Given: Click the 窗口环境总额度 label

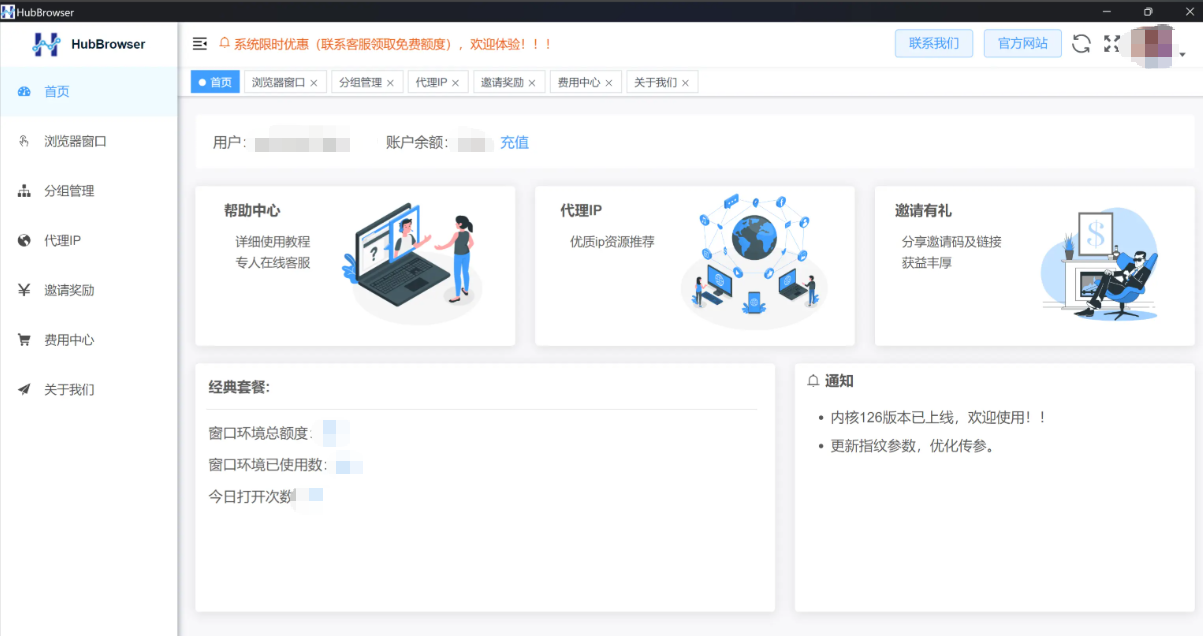Looking at the screenshot, I should [260, 434].
